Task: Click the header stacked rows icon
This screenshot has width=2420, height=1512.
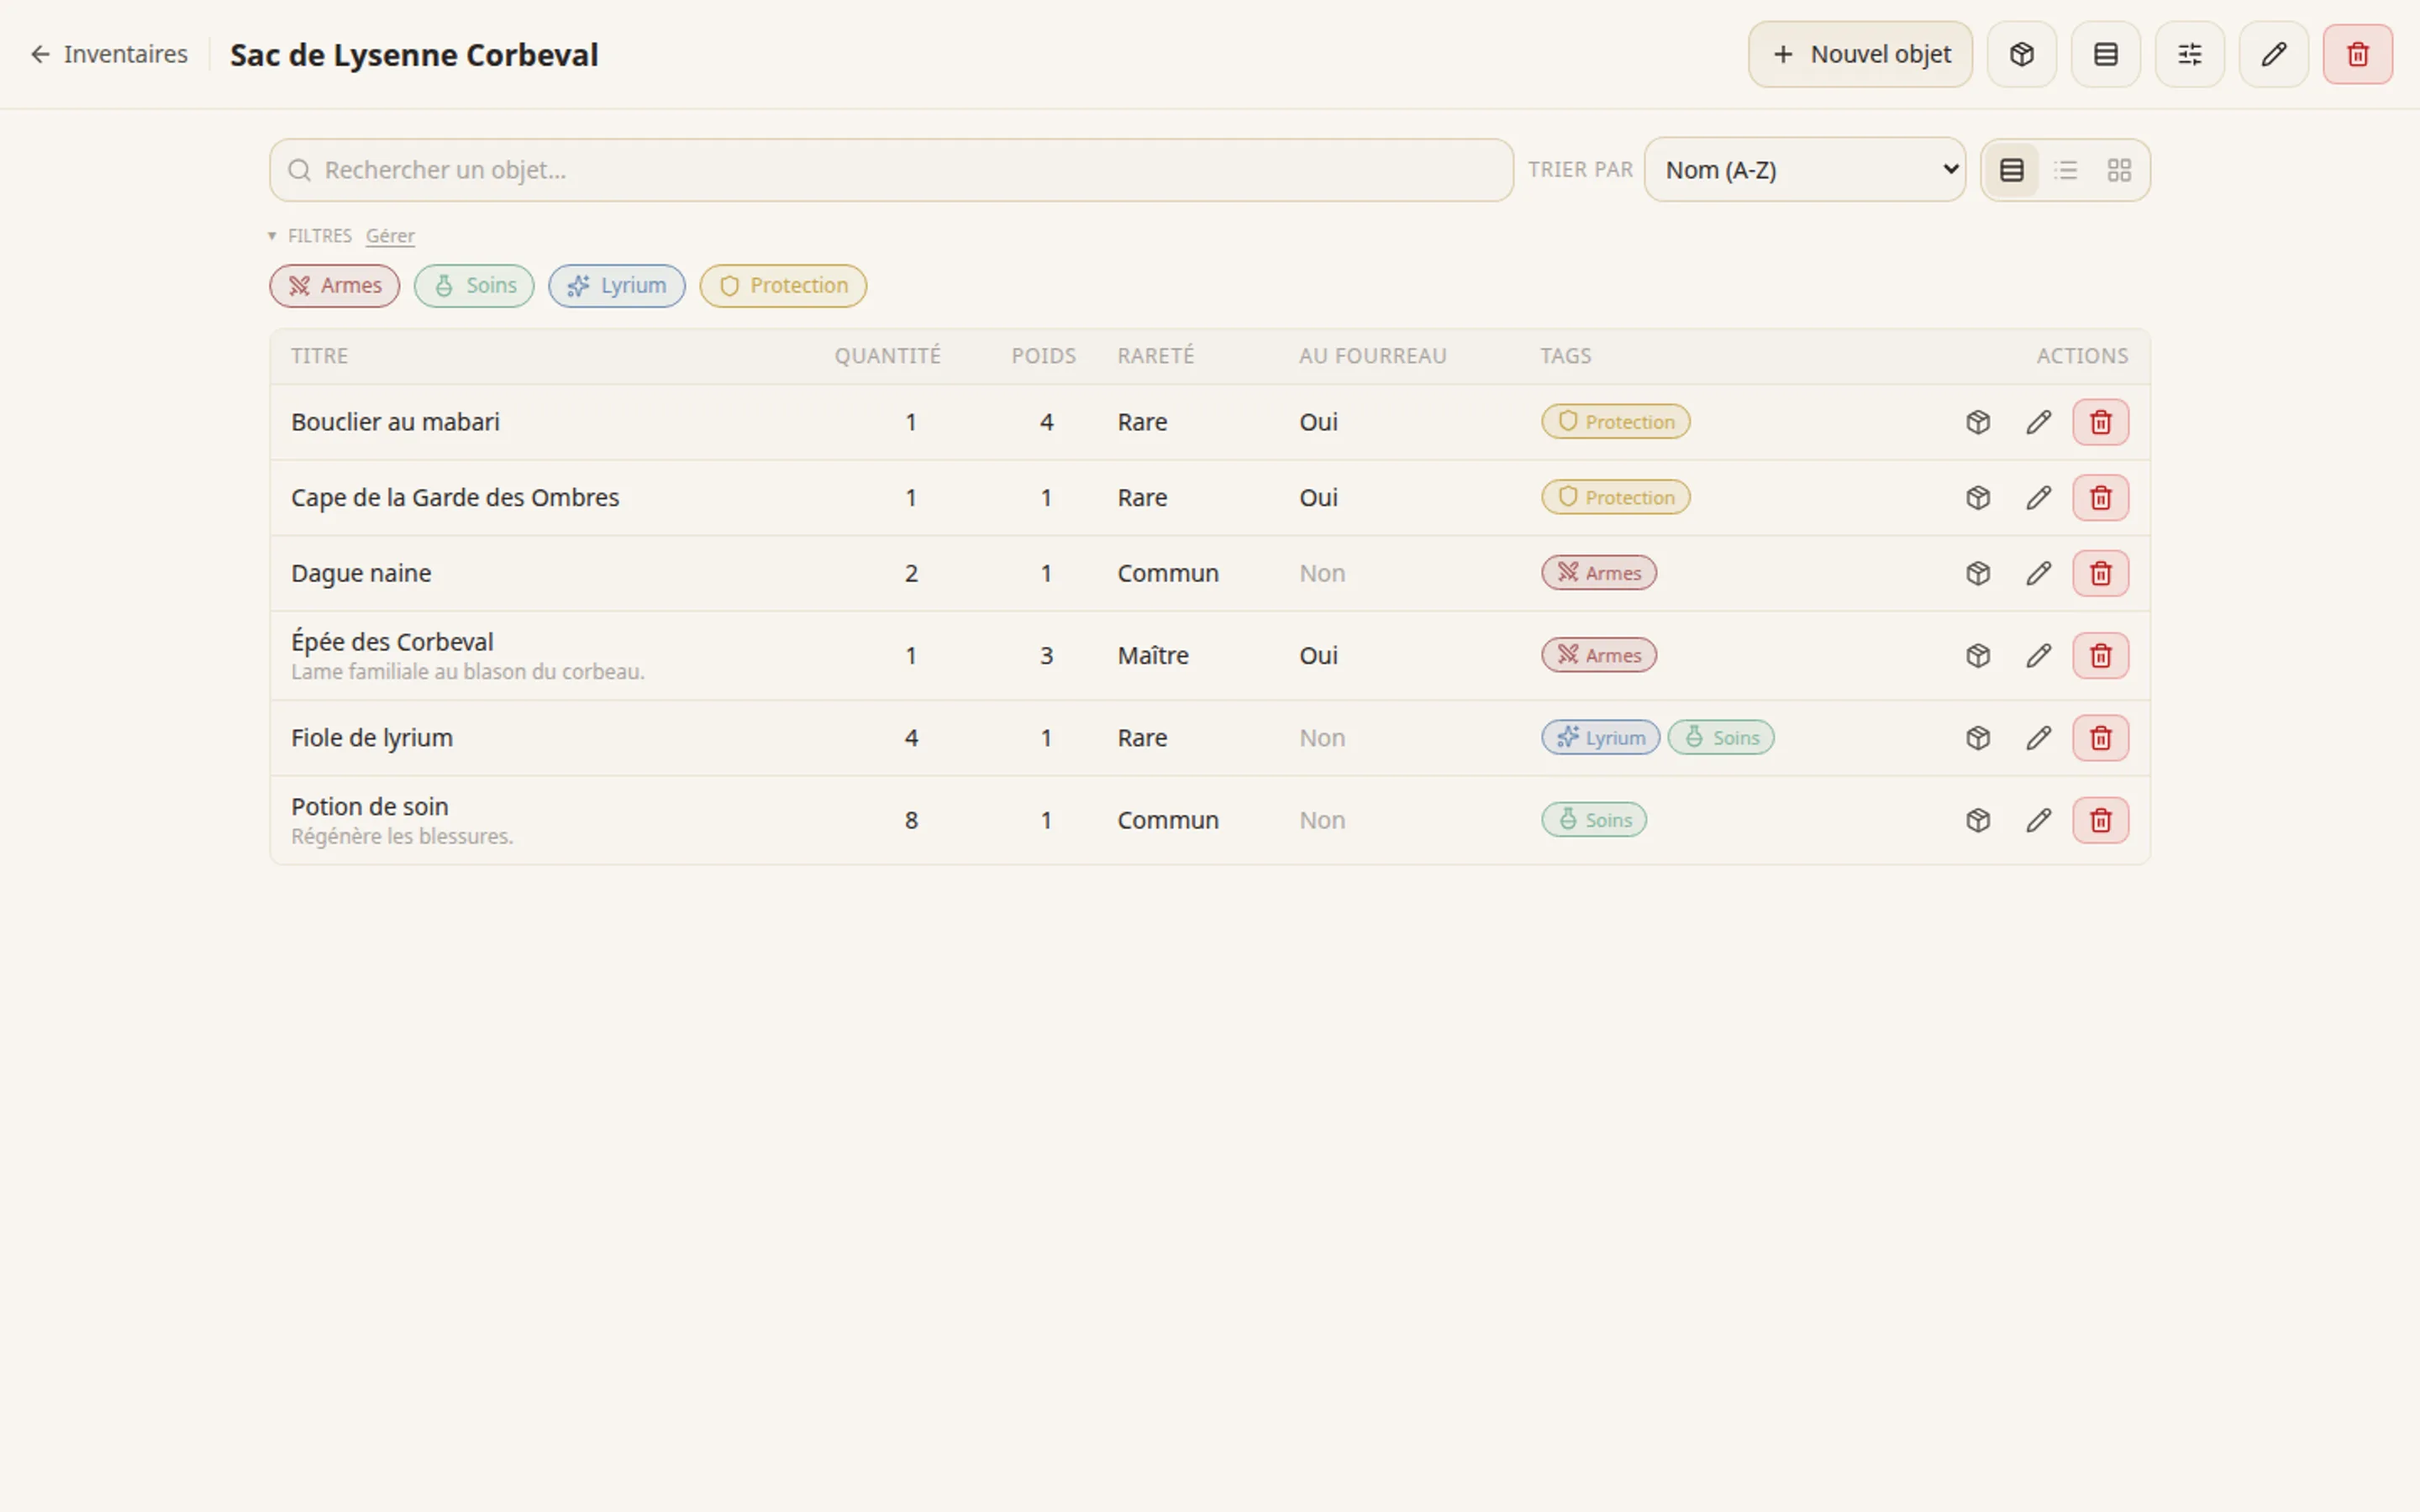Action: click(x=2105, y=54)
